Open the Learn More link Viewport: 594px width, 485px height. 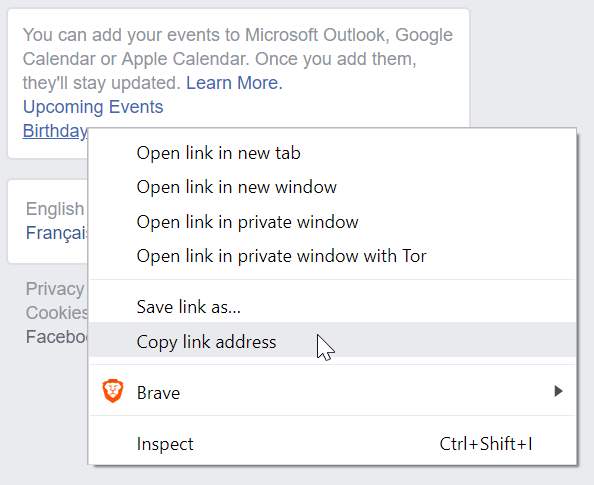234,83
